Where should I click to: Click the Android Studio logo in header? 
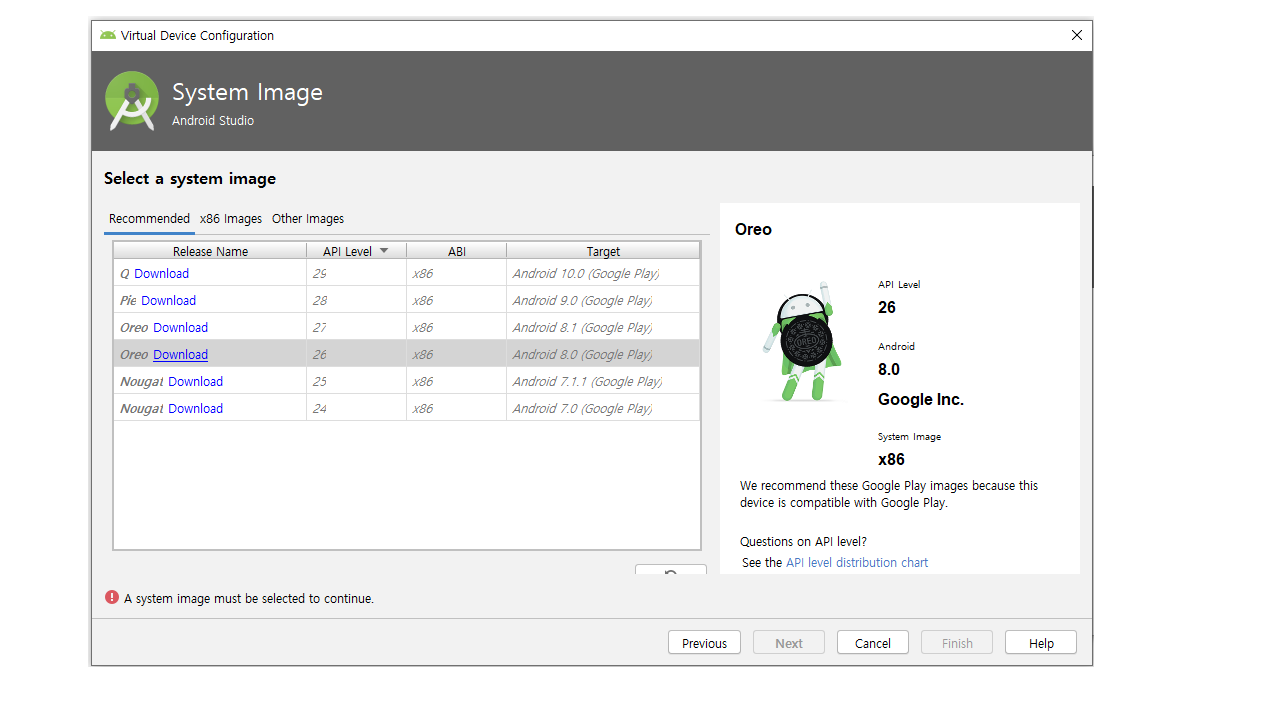[x=132, y=101]
